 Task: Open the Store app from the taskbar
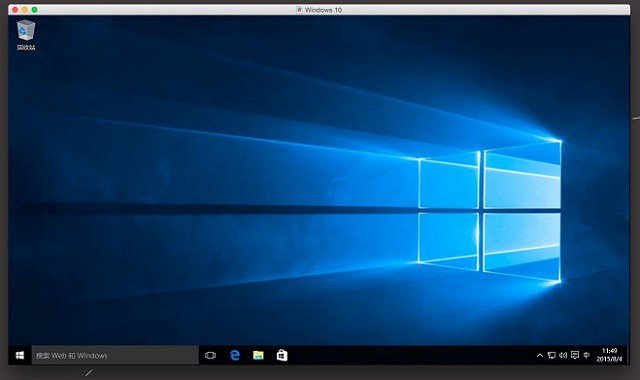tap(282, 356)
